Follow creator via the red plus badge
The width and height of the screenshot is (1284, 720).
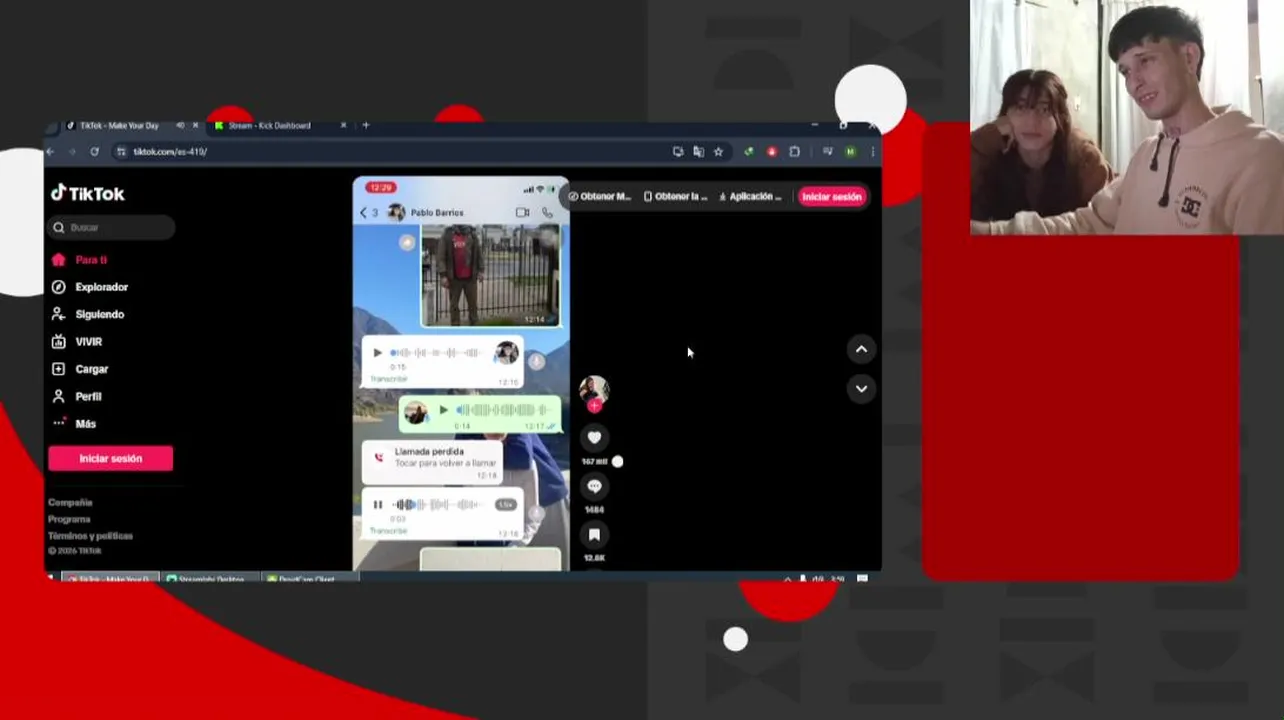[594, 406]
